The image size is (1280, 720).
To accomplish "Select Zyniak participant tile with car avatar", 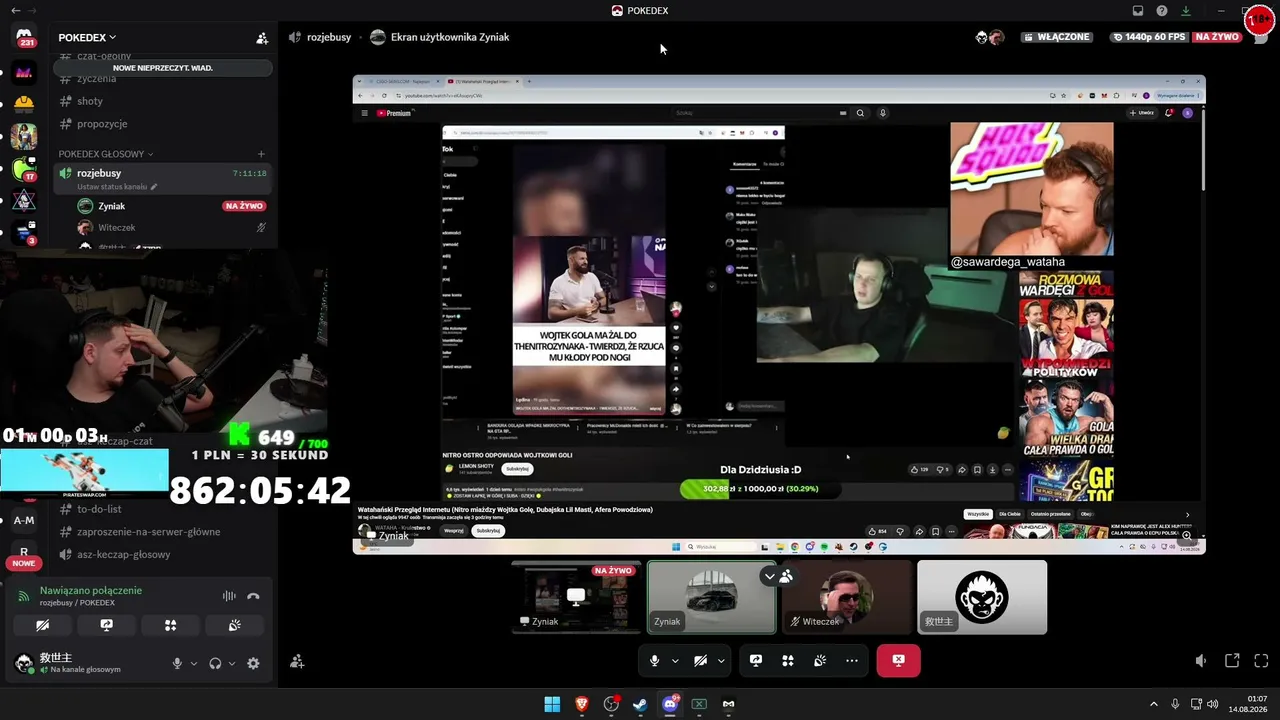I will tap(712, 597).
